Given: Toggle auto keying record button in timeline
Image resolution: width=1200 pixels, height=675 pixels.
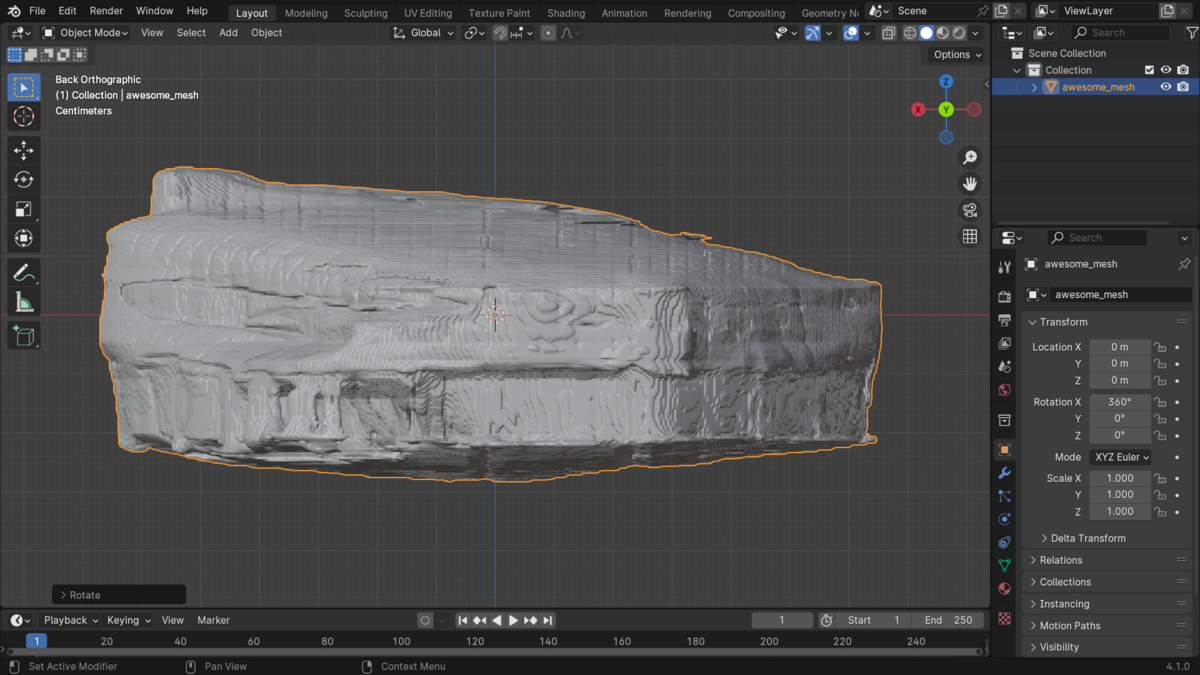Looking at the screenshot, I should 425,621.
